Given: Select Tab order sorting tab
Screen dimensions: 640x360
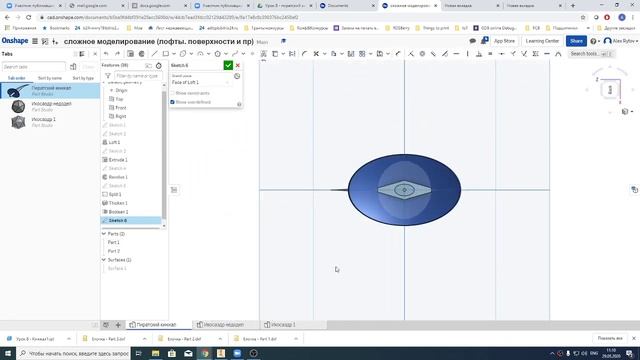Looking at the screenshot, I should (17, 78).
